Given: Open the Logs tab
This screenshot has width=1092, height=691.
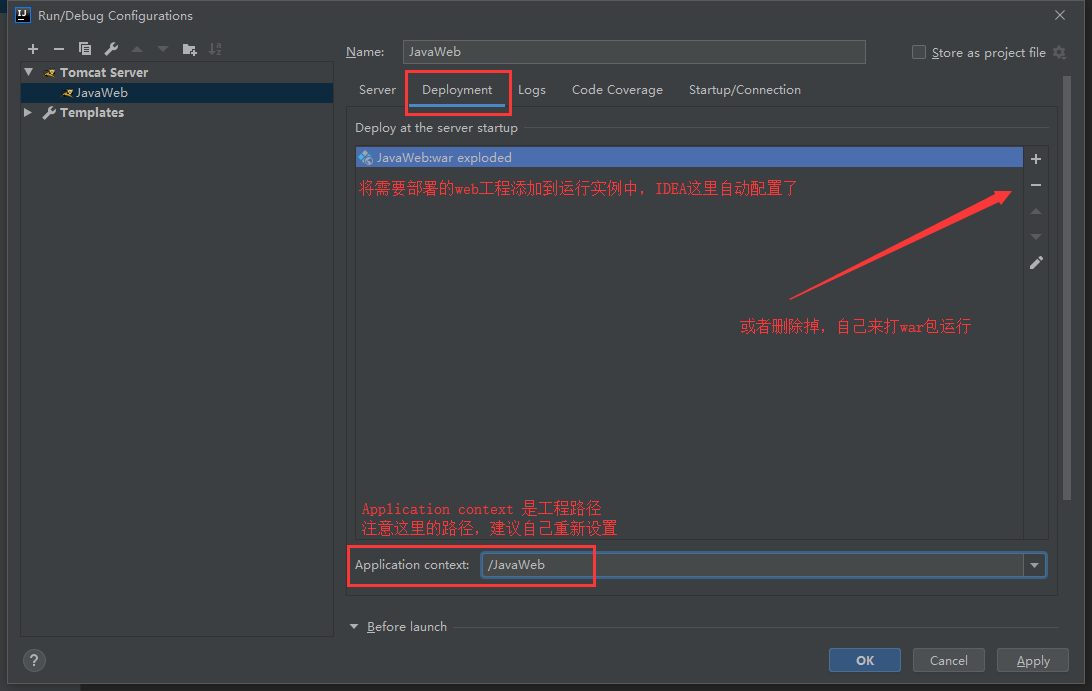Looking at the screenshot, I should click(x=531, y=90).
